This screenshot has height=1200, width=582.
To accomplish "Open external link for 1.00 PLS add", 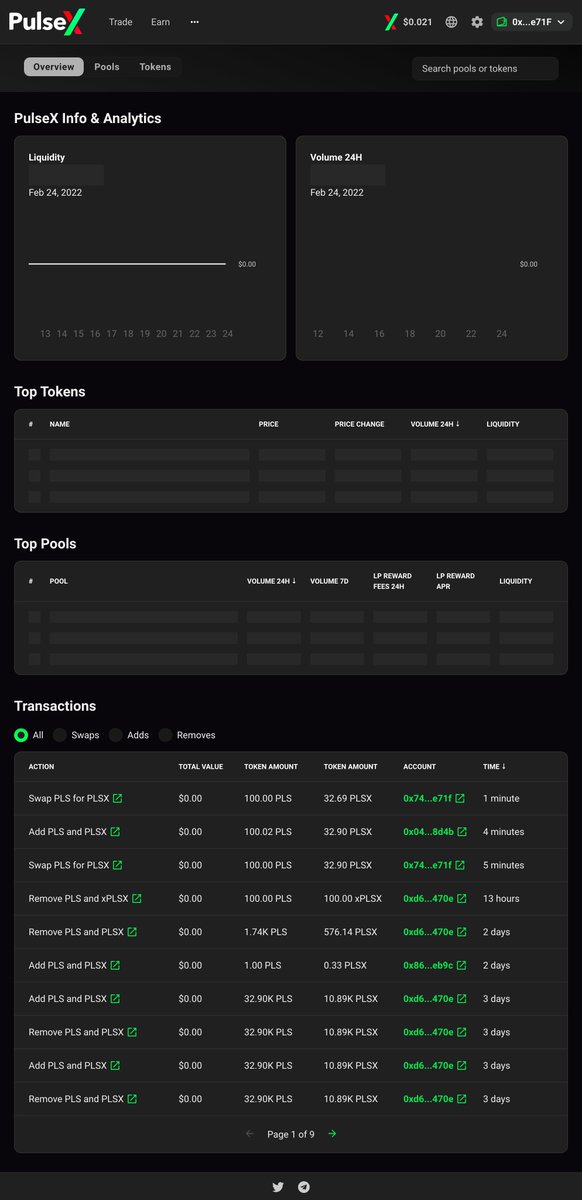I will (x=115, y=965).
